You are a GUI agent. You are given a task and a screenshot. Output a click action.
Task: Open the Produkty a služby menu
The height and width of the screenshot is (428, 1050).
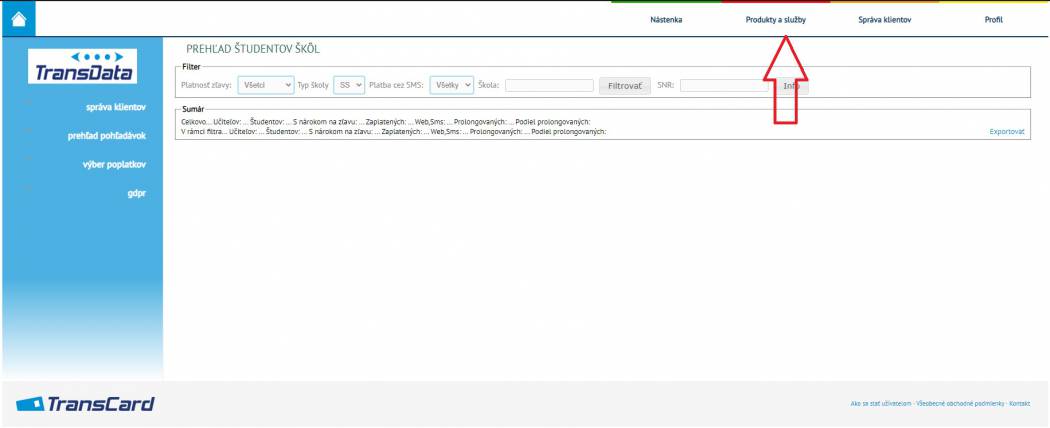coord(775,20)
